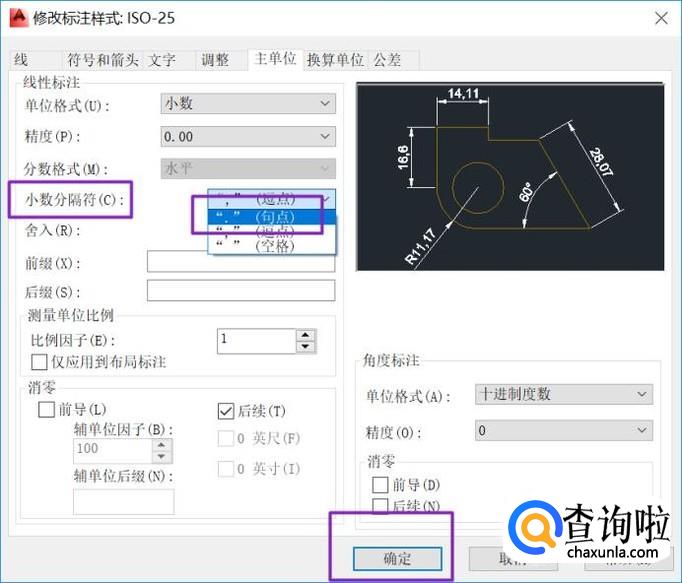This screenshot has height=583, width=682.
Task: Expand the 精度 dropdown showing 0.00
Action: pos(248,136)
